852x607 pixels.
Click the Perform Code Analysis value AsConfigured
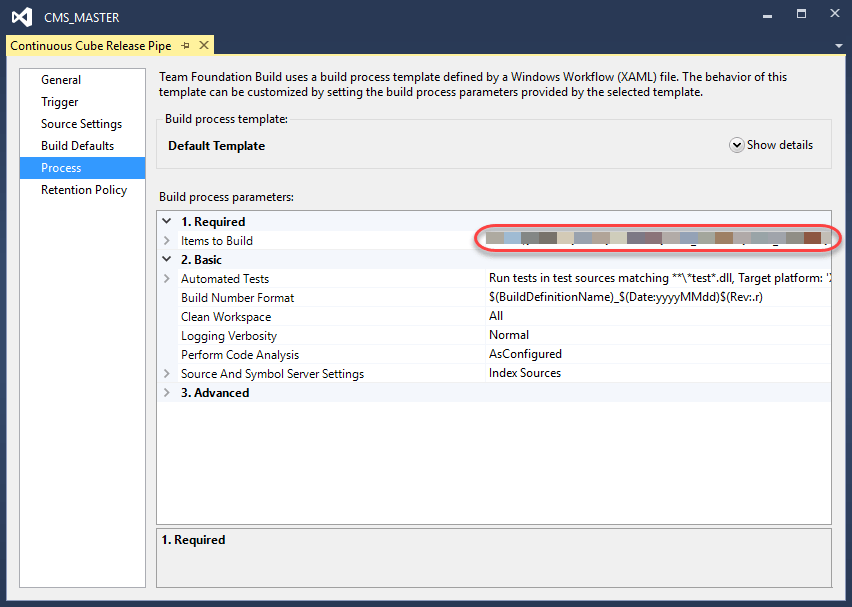[x=525, y=354]
